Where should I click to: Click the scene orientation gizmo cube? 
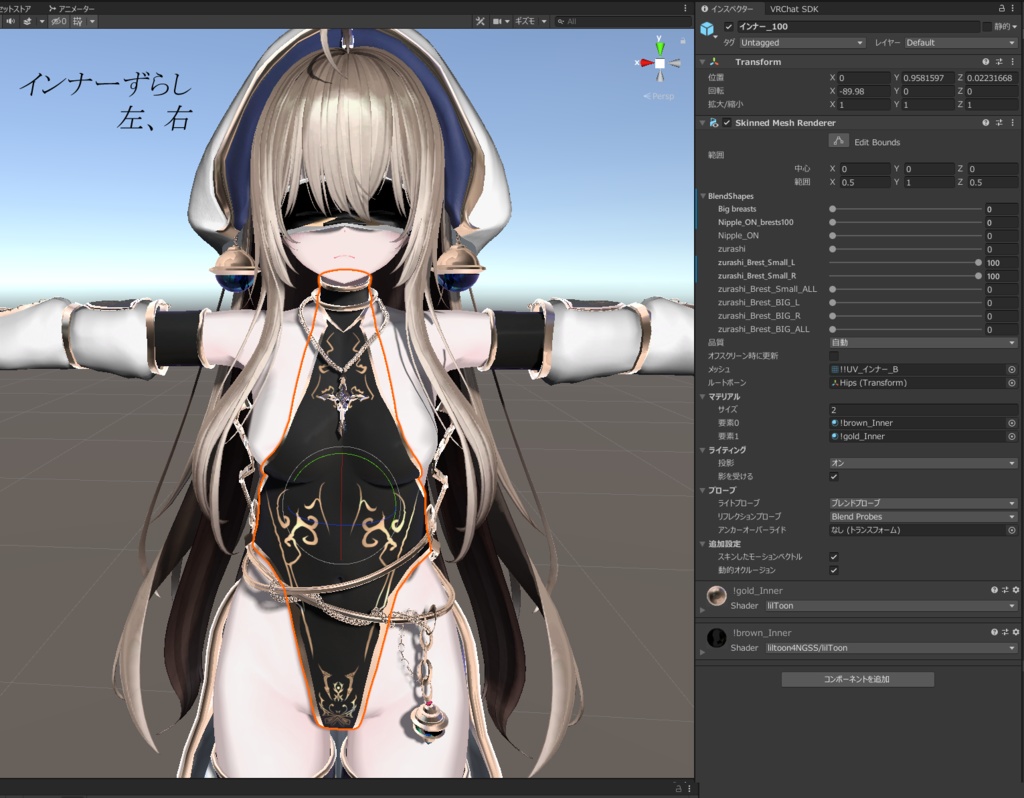pyautogui.click(x=660, y=63)
